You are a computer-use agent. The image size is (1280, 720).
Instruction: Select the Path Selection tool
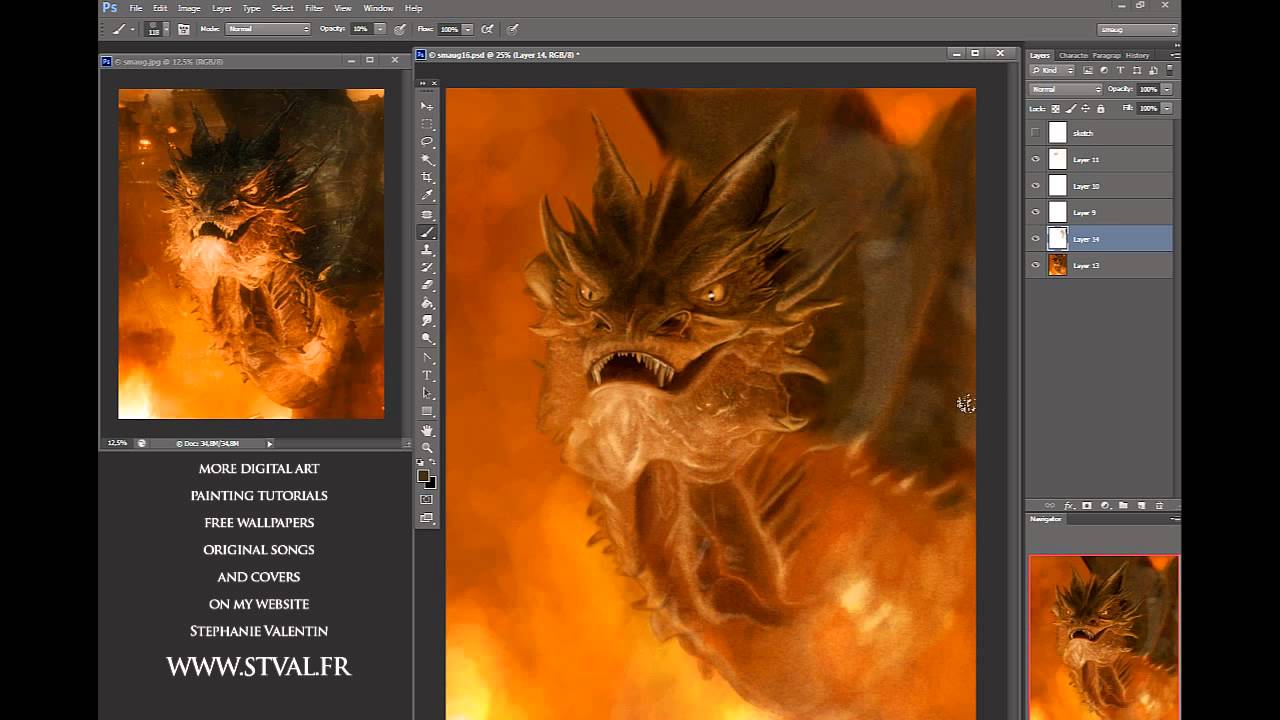tap(427, 394)
